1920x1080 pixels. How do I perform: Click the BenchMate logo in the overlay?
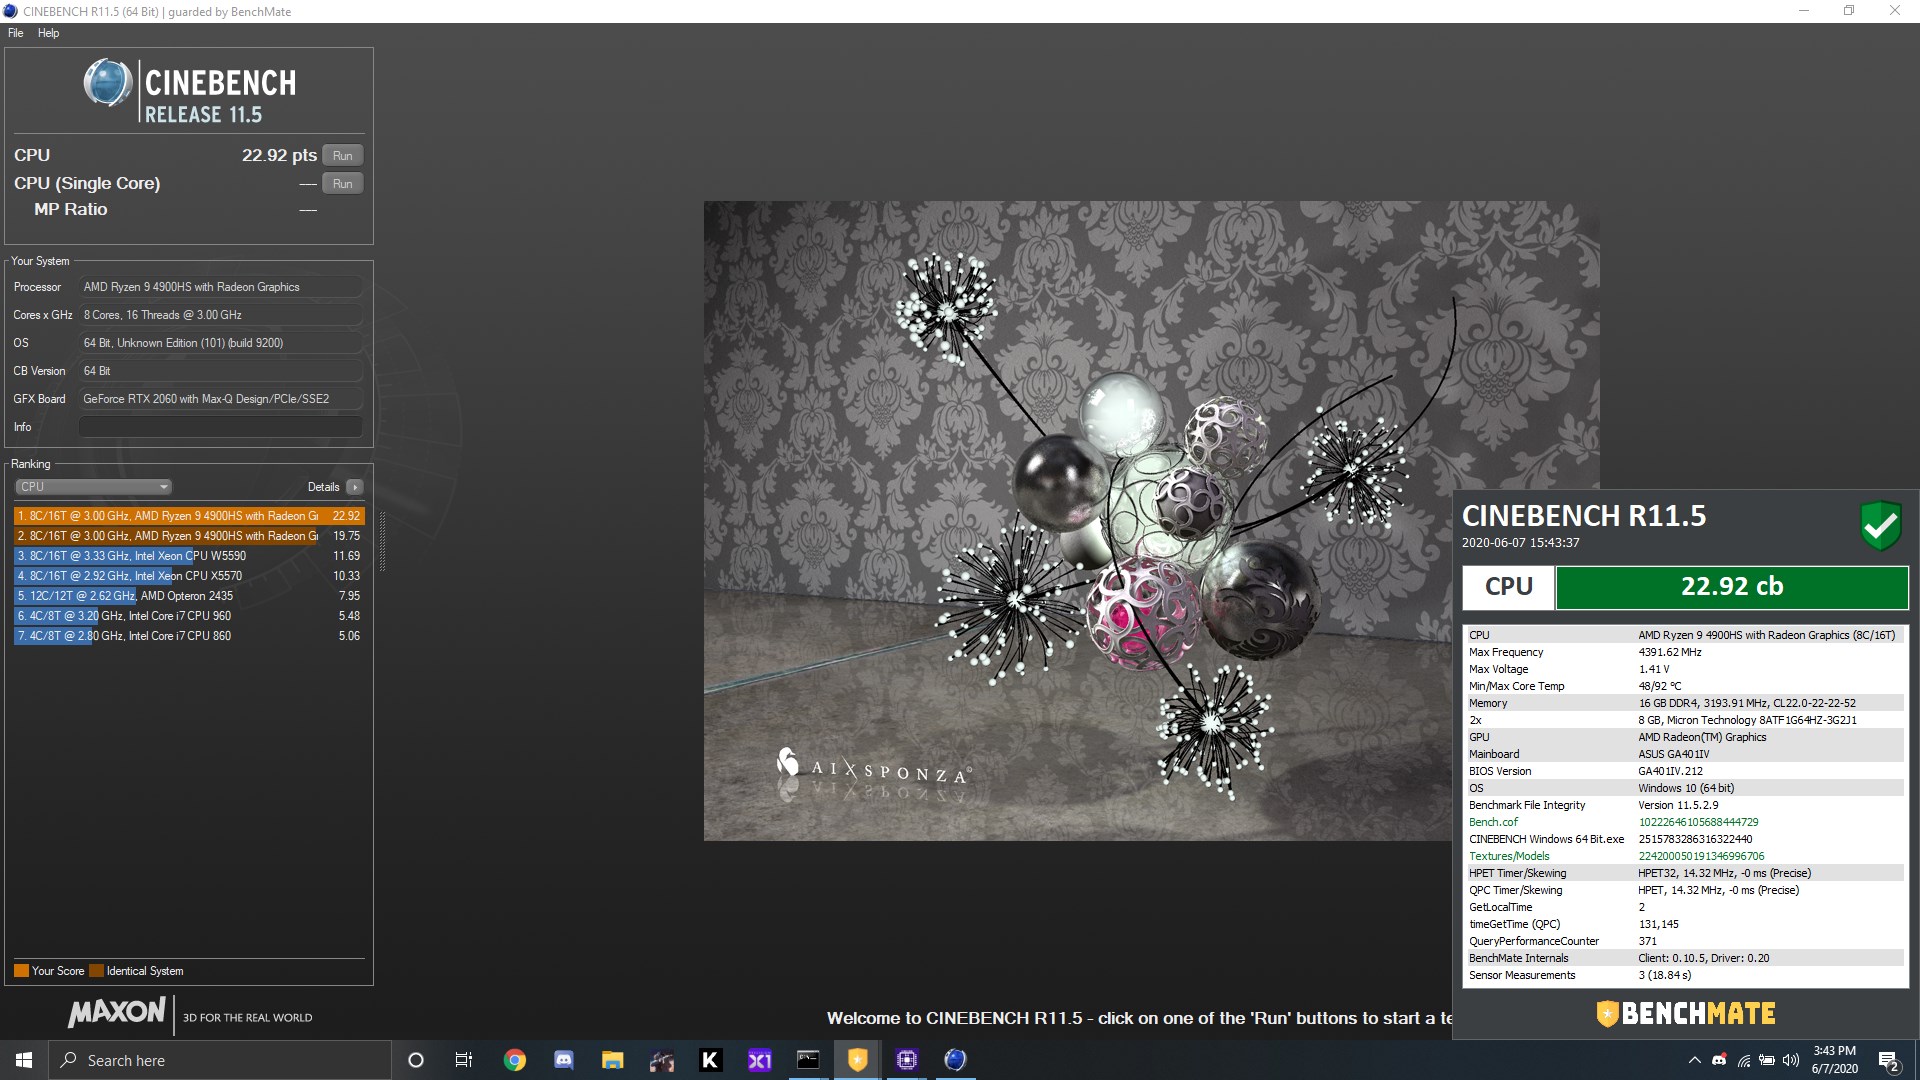(1686, 1014)
